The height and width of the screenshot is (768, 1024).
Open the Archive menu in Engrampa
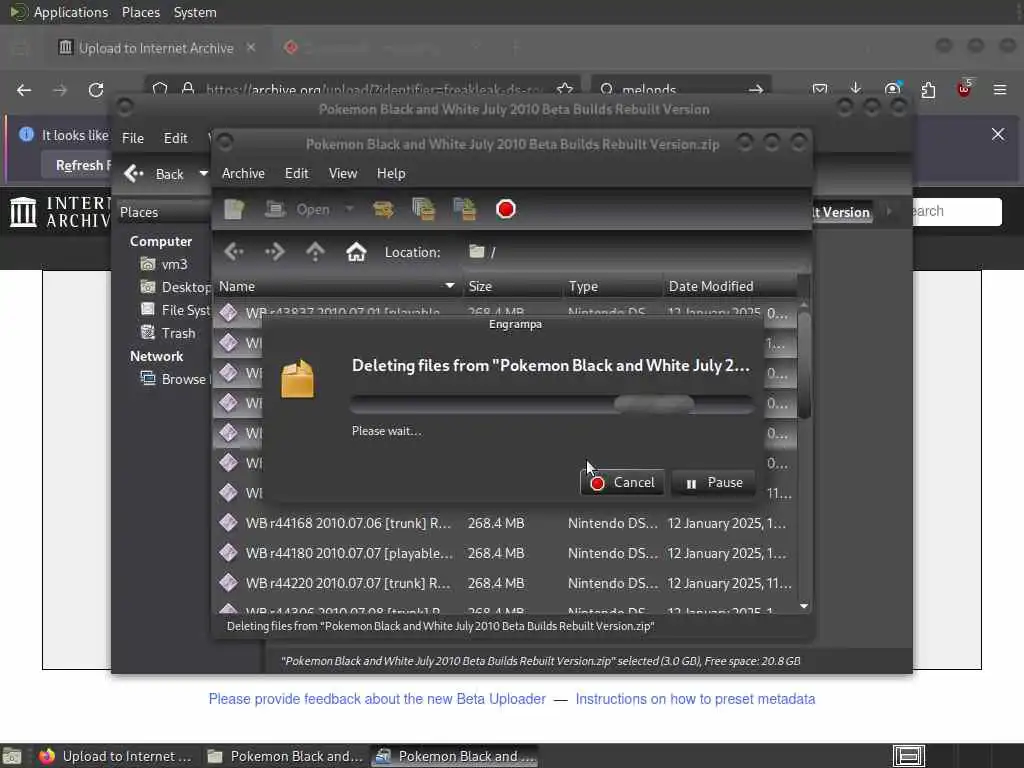pos(244,173)
